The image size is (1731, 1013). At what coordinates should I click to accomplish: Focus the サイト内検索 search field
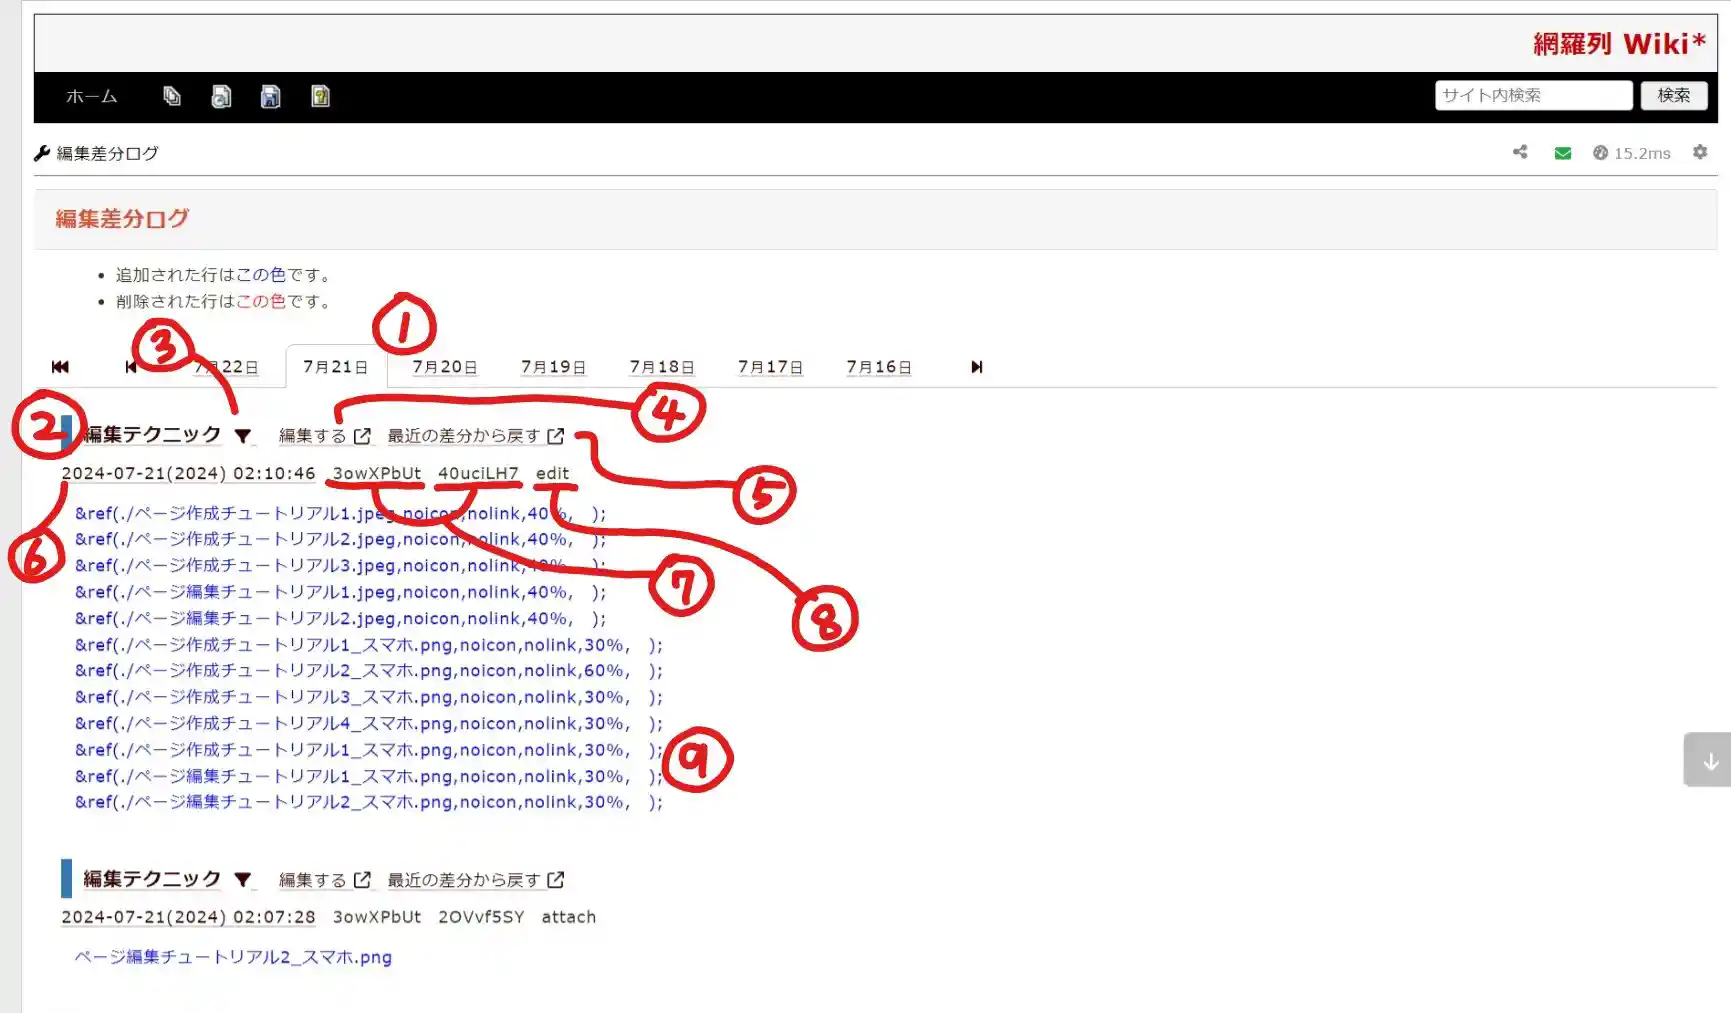[1533, 95]
